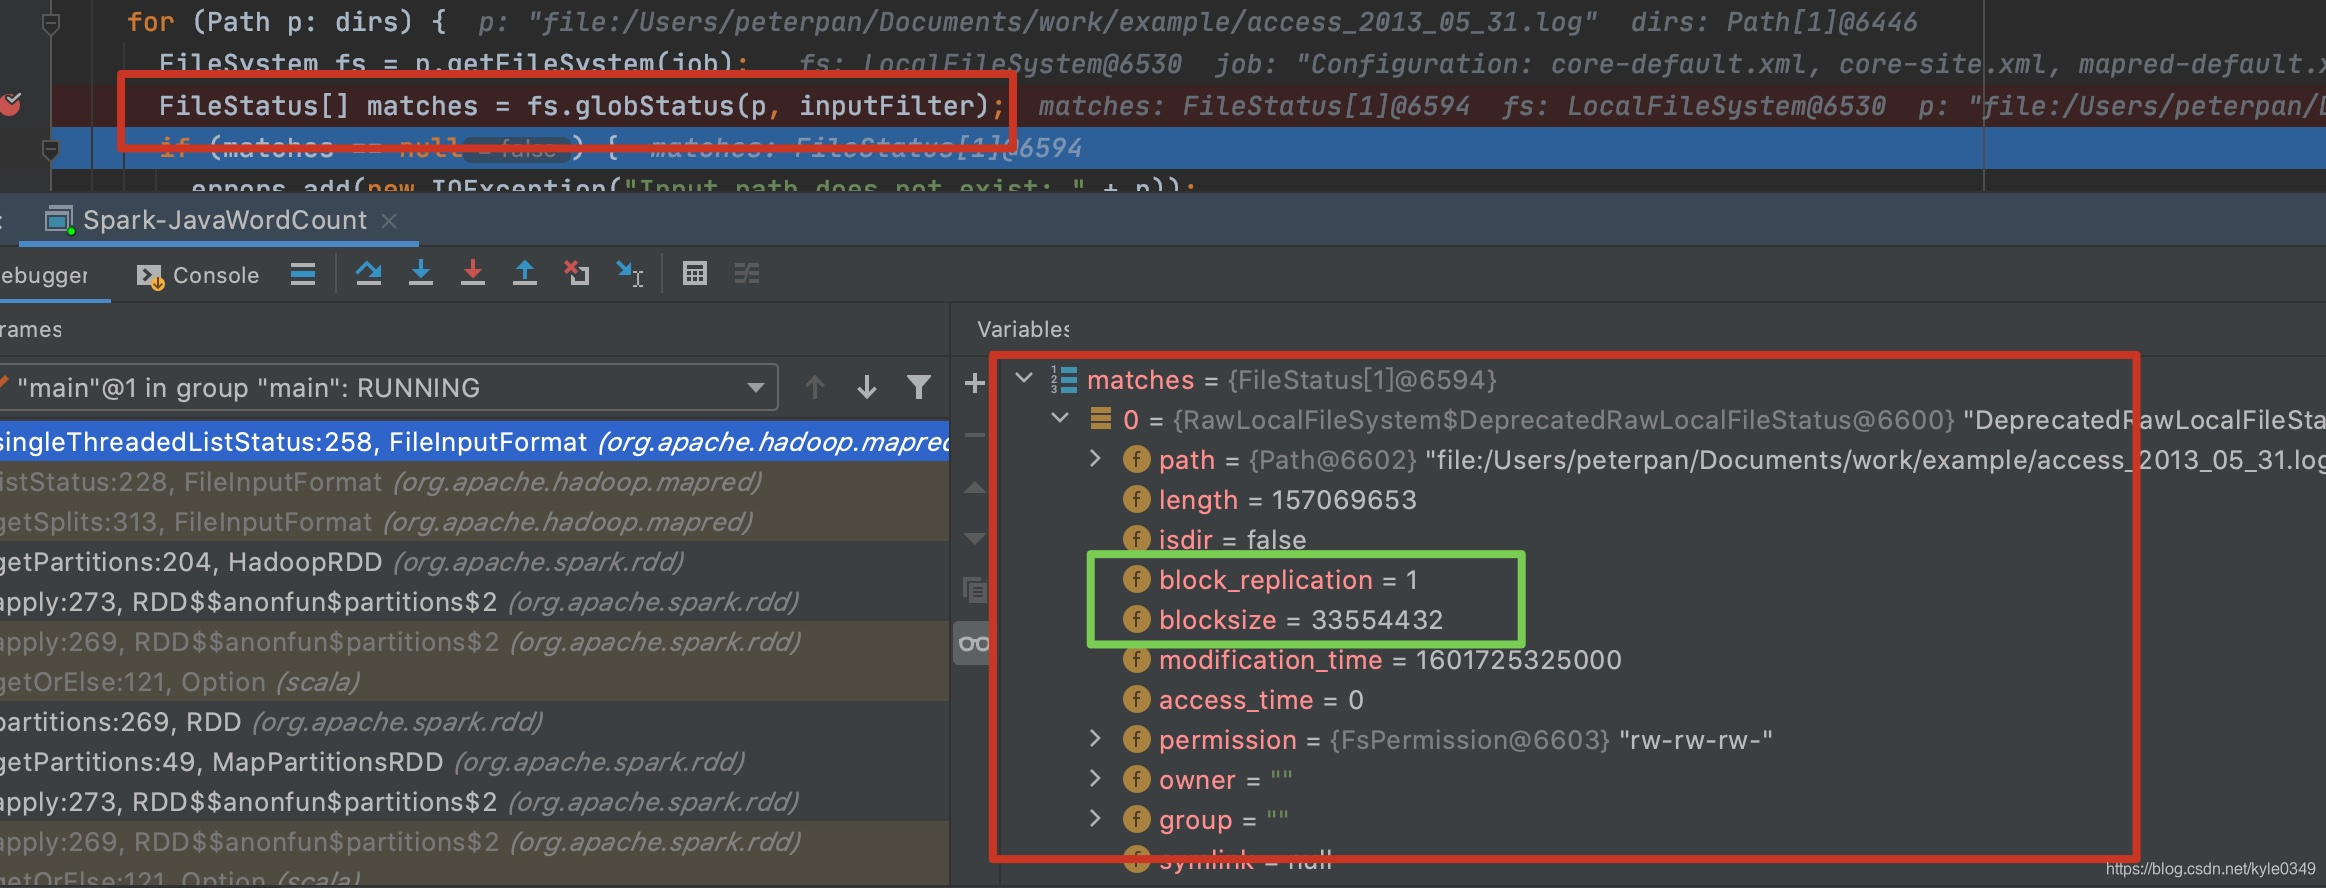Click the Console tab icon

click(x=150, y=276)
